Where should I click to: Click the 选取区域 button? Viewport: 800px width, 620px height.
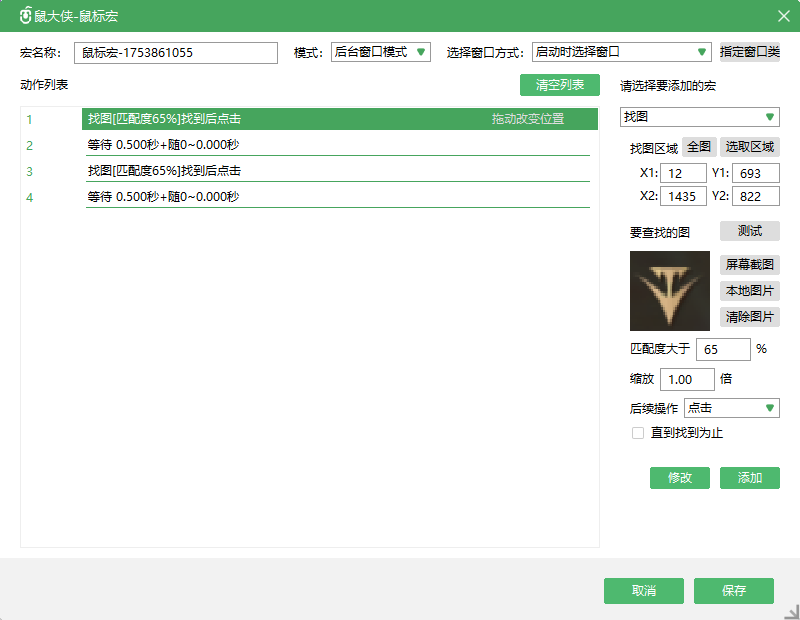click(749, 147)
